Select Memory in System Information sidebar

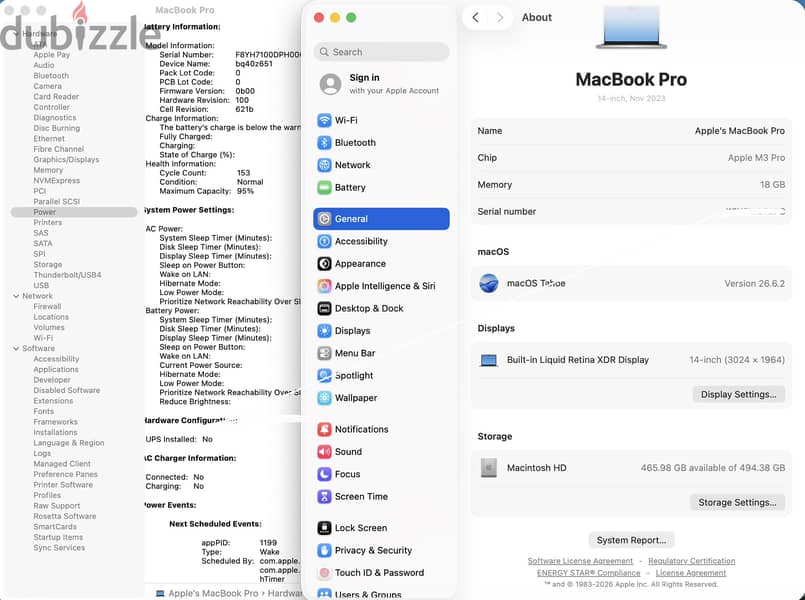click(x=48, y=170)
